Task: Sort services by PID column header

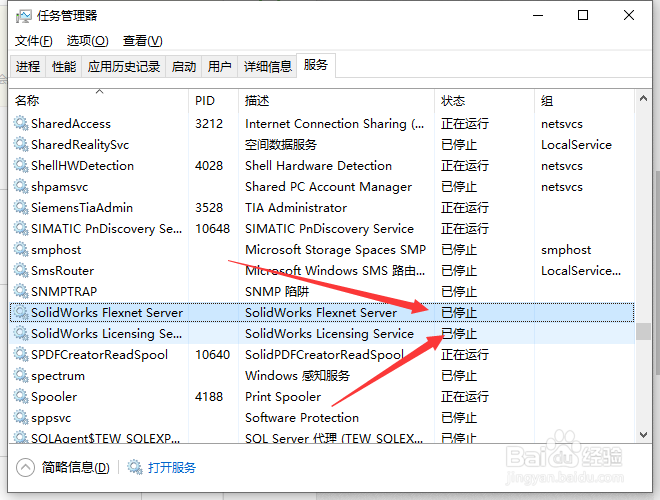Action: [213, 101]
